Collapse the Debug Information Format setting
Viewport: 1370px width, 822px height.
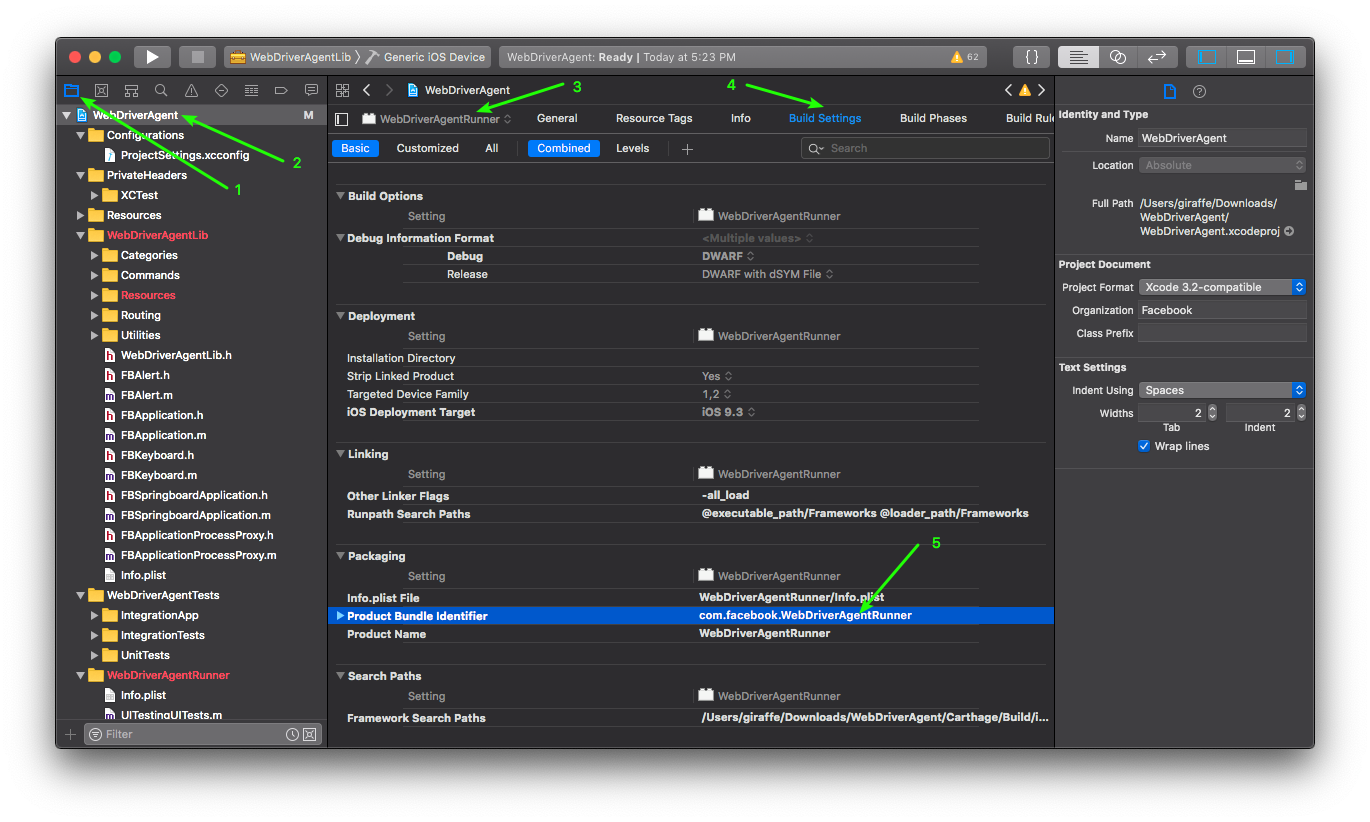(x=340, y=238)
